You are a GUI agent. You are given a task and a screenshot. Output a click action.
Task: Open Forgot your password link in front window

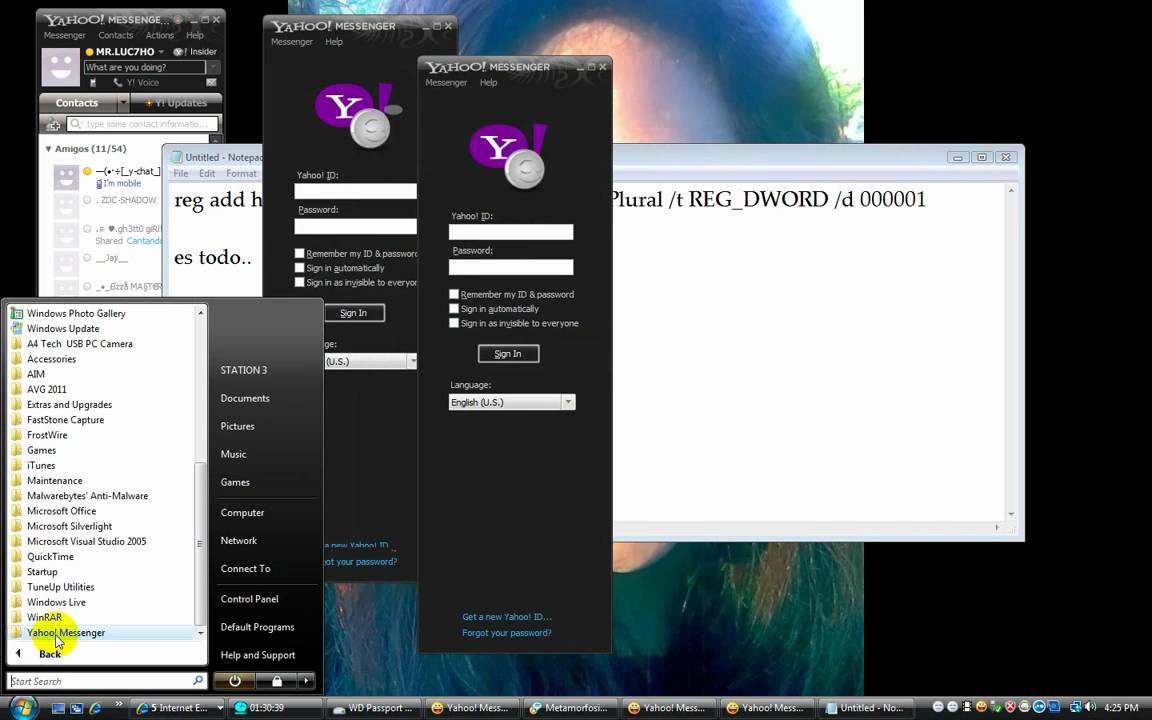pyautogui.click(x=506, y=633)
